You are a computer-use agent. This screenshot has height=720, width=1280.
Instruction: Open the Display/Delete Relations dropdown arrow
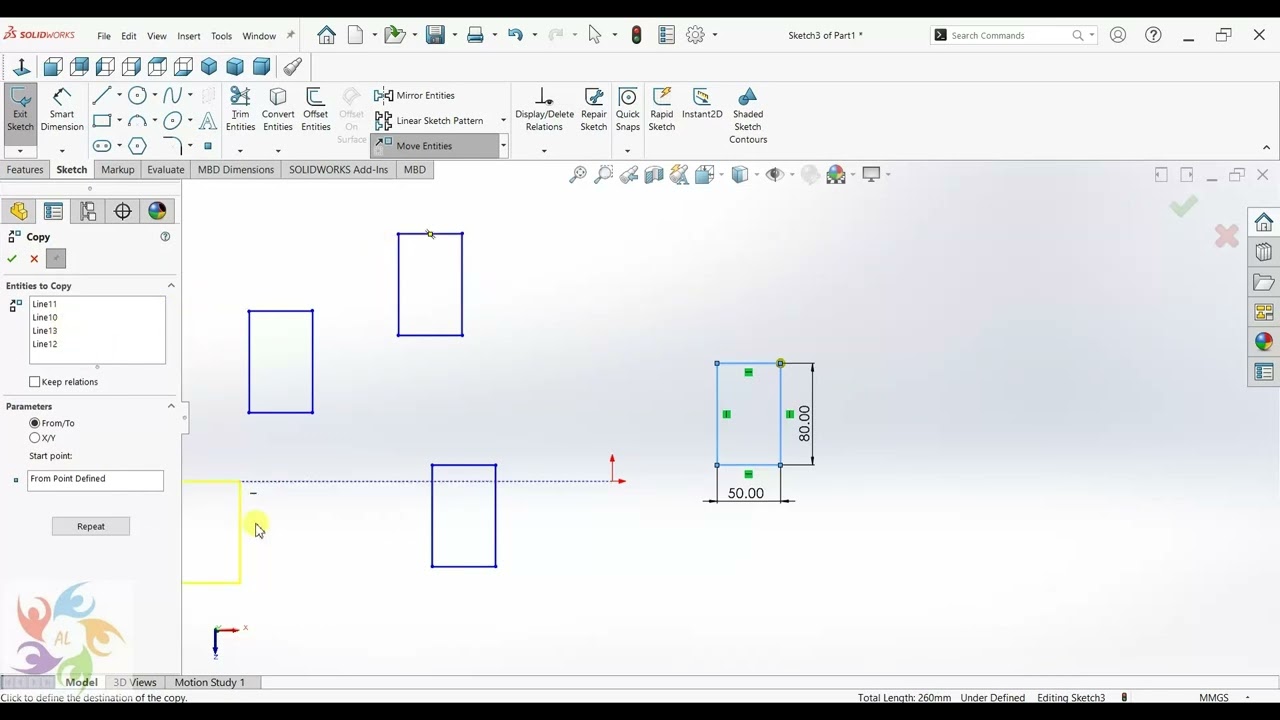pos(544,151)
